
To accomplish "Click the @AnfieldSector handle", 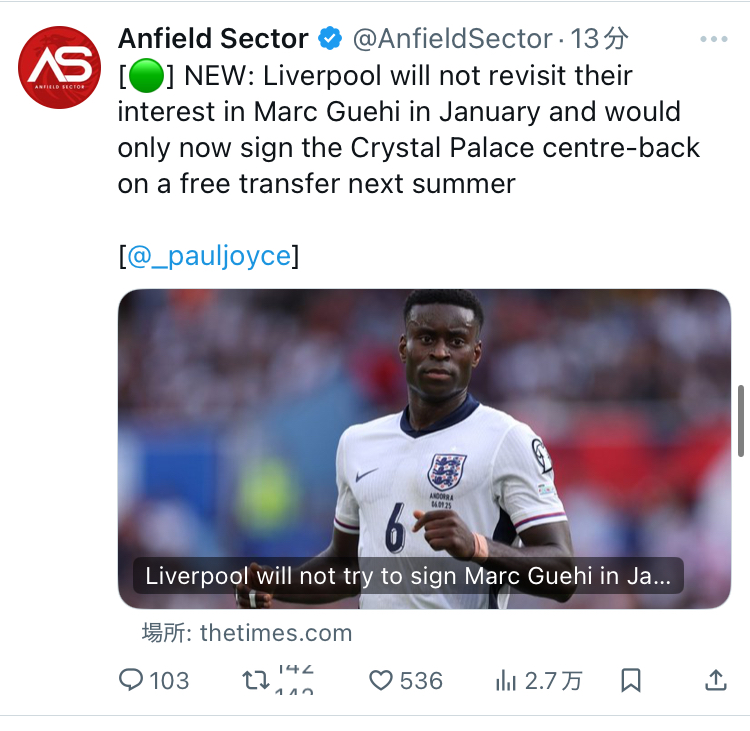I will pyautogui.click(x=453, y=39).
